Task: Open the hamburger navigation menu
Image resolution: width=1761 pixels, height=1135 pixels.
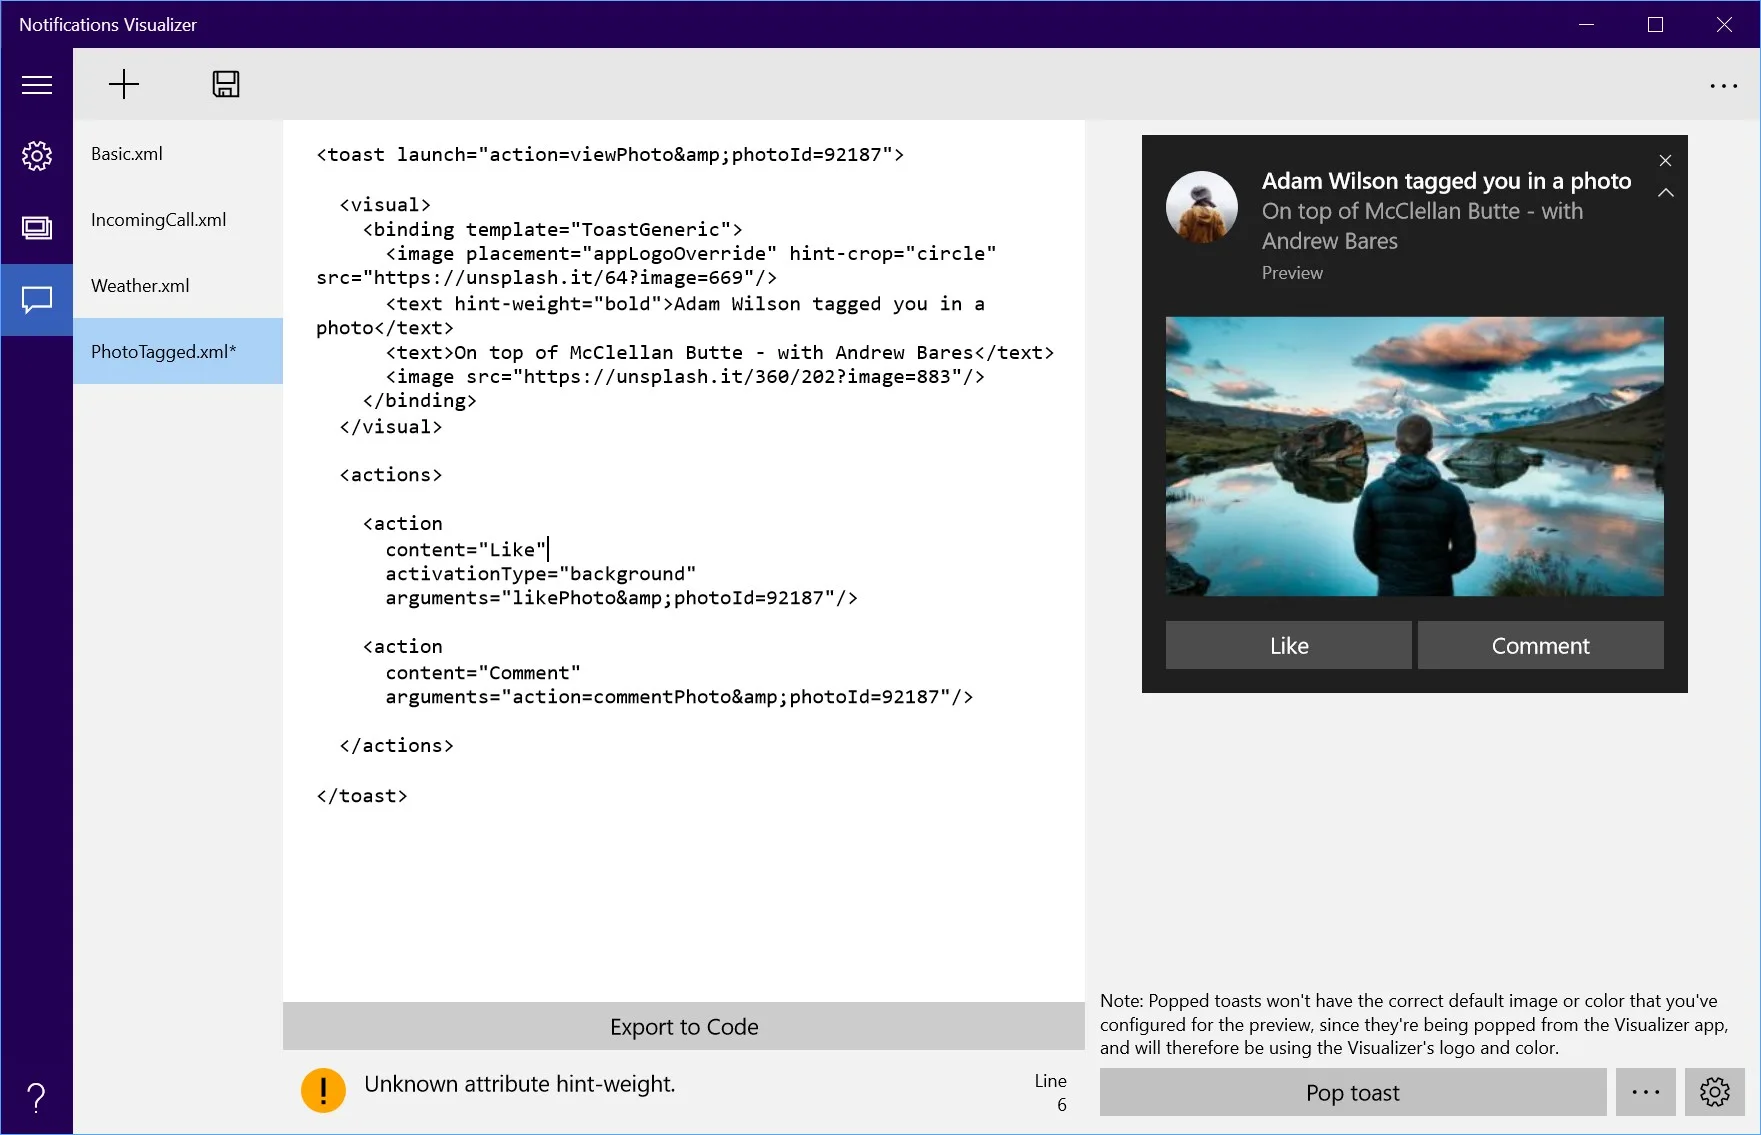Action: (x=37, y=85)
